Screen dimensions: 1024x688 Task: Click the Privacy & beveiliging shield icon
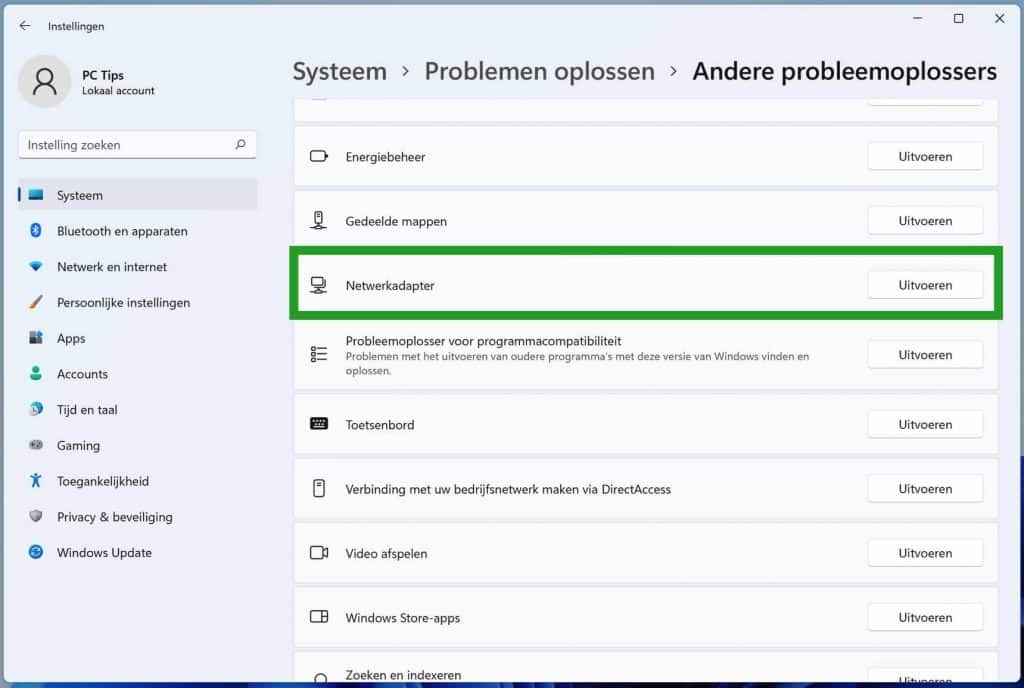(36, 516)
